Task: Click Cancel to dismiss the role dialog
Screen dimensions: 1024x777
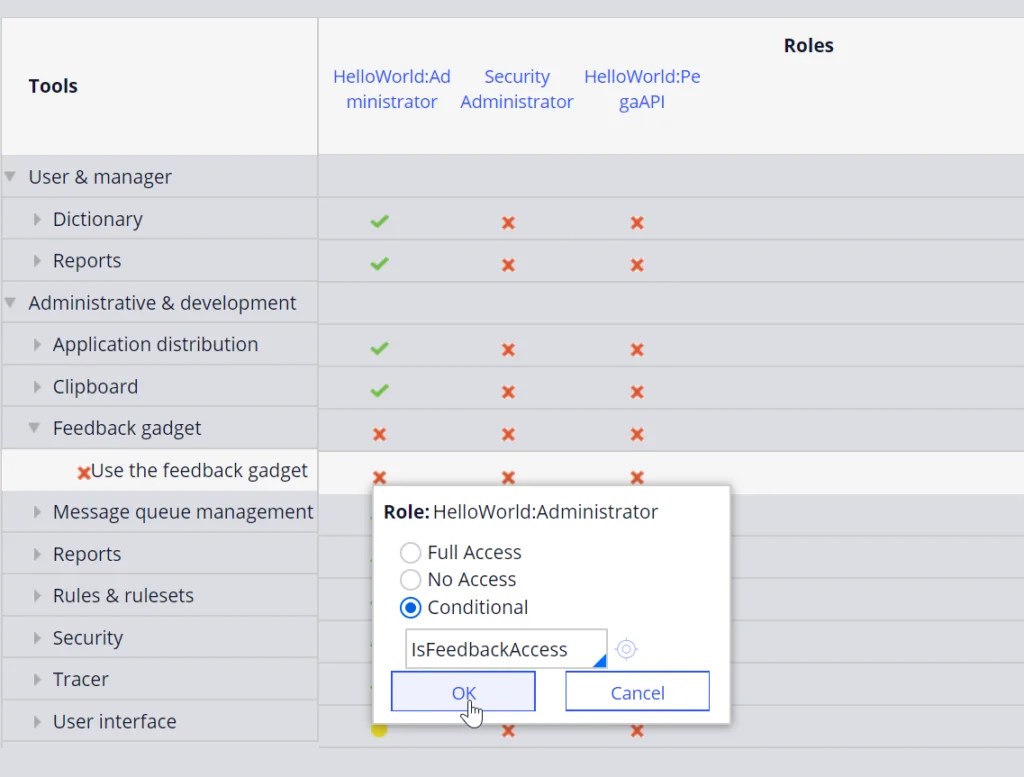Action: click(637, 691)
